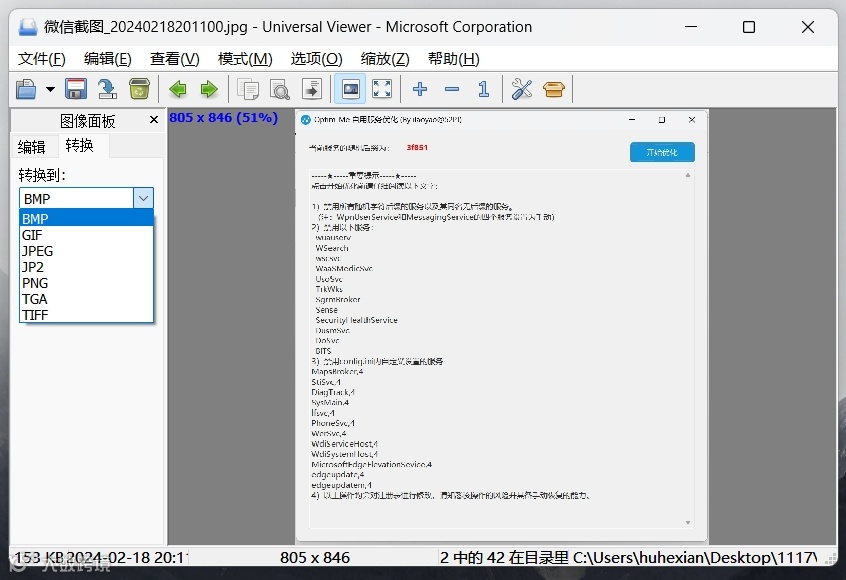Select PNG in the format list

coord(86,283)
